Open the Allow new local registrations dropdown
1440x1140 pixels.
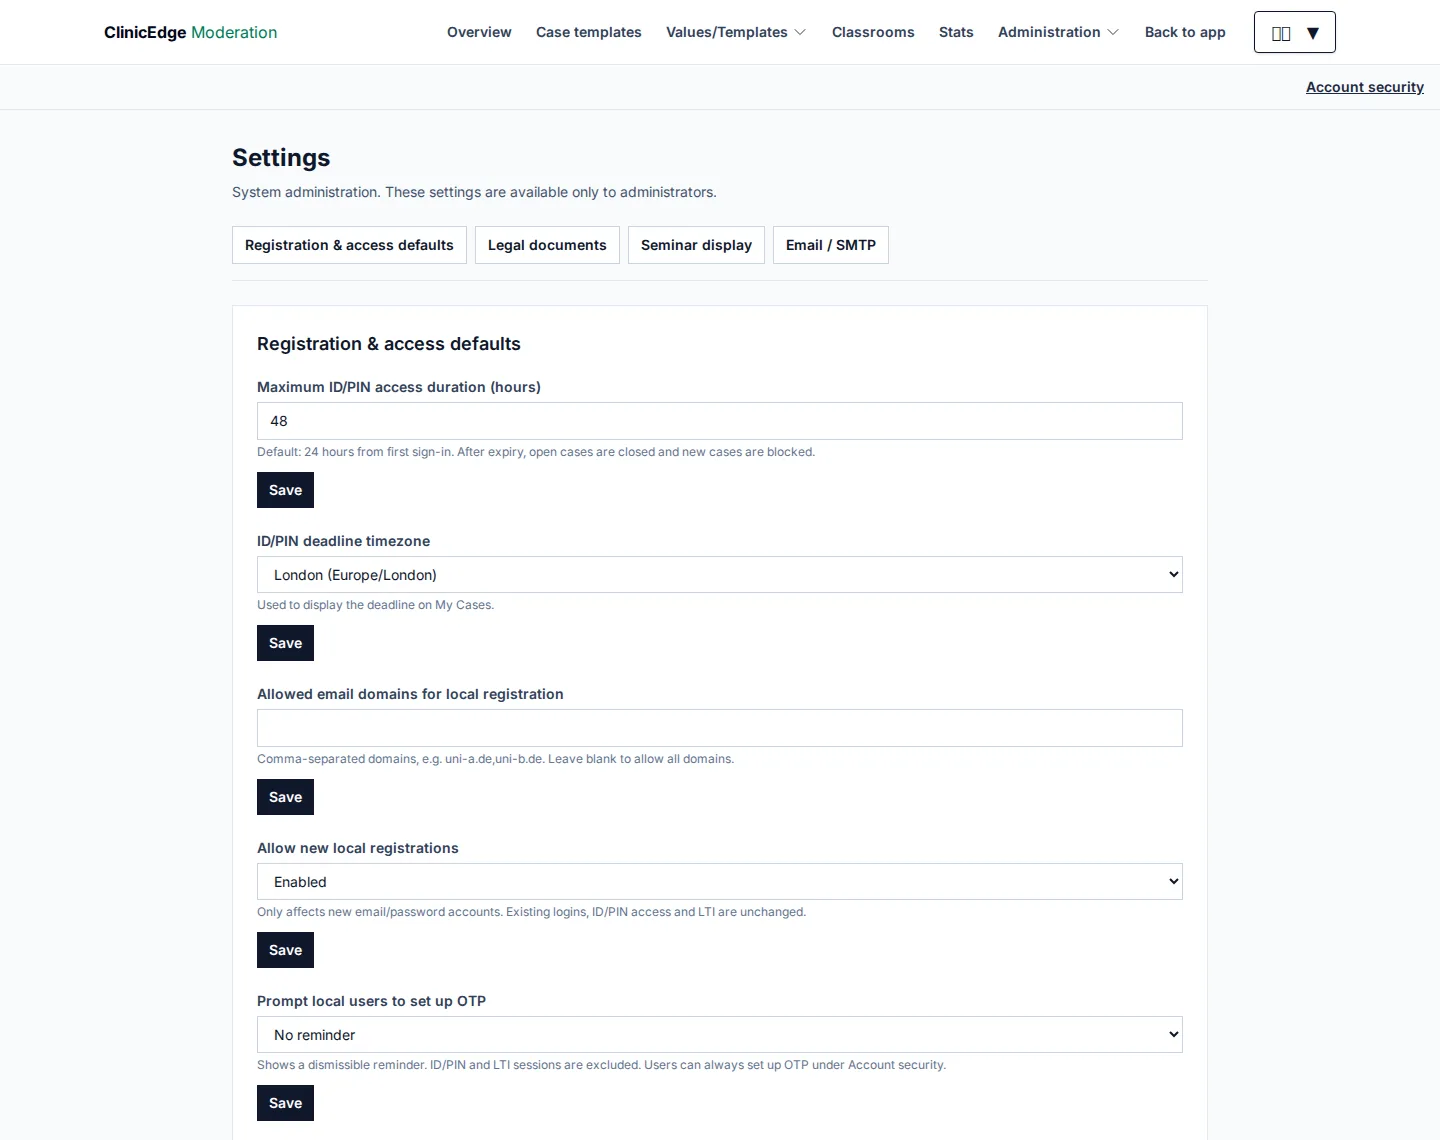[x=720, y=882]
